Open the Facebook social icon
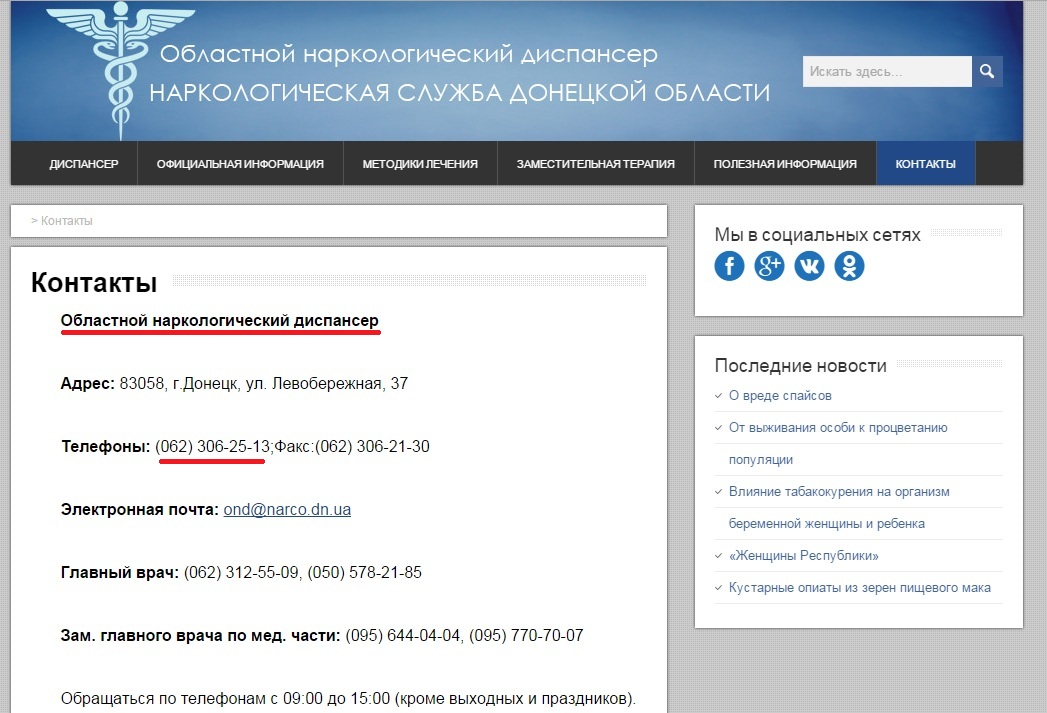 point(729,266)
